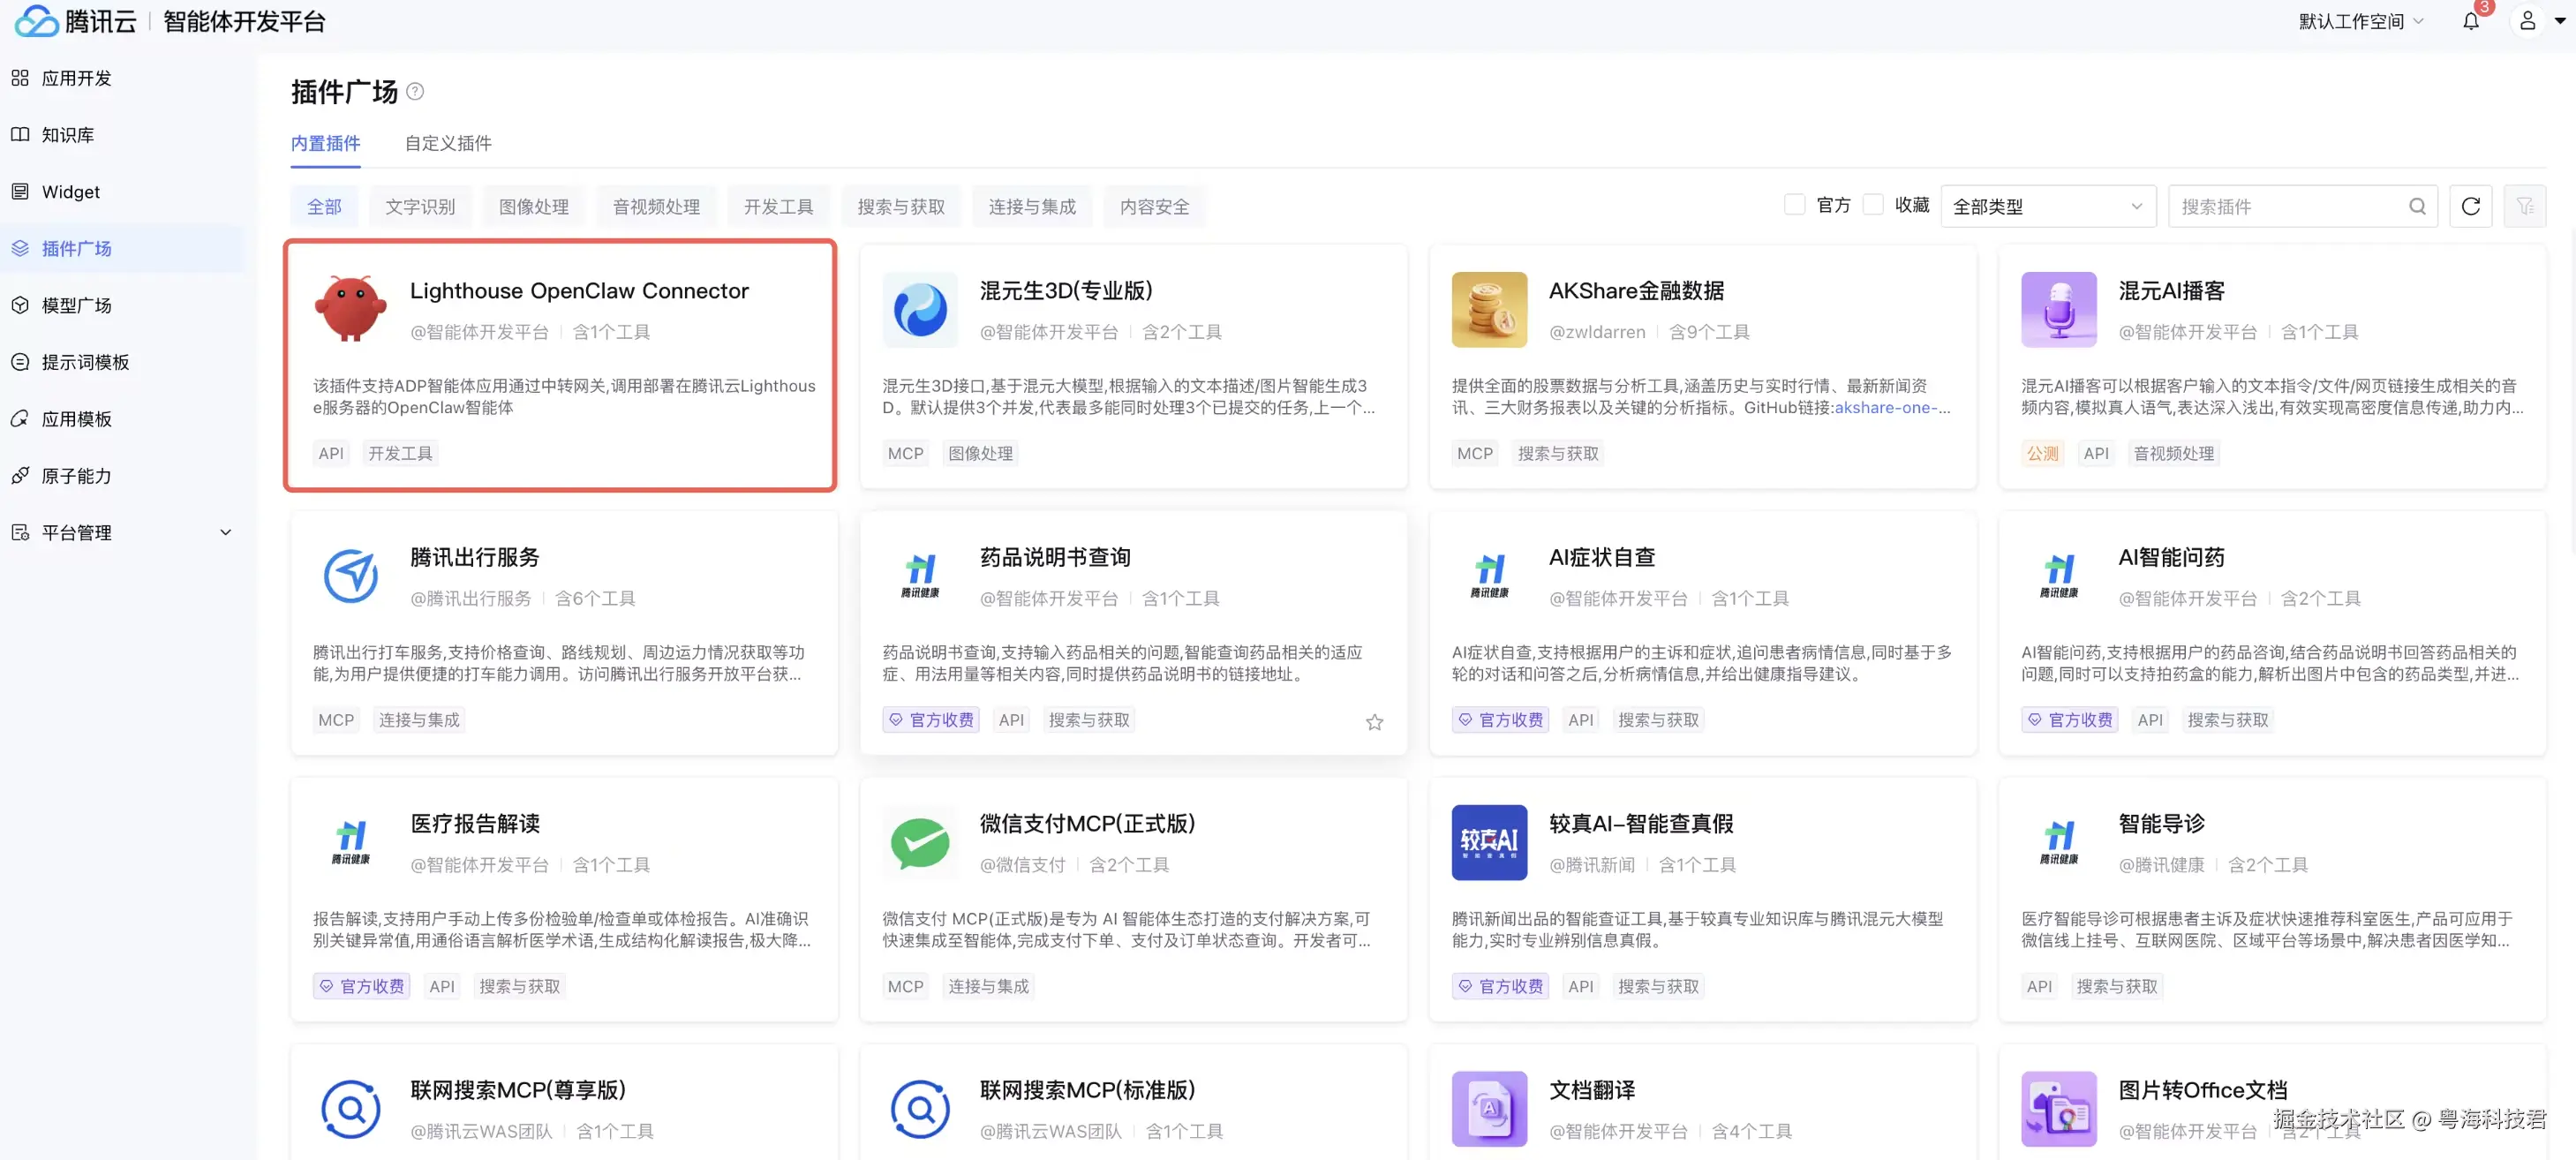Switch to the 自定义插件 tab
This screenshot has height=1160, width=2576.
pos(447,143)
